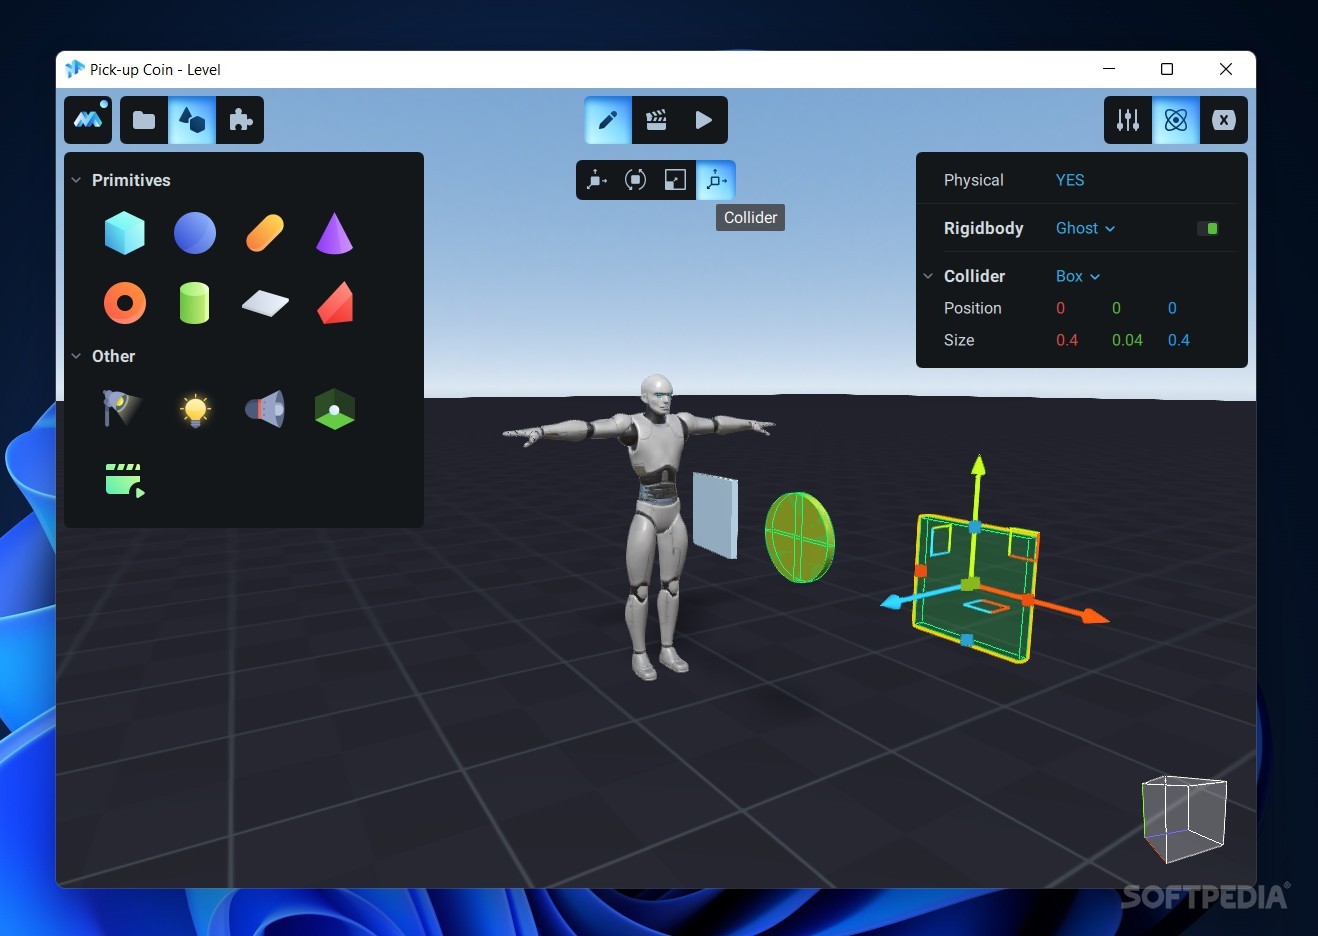Add a red wedge primitive
This screenshot has height=936, width=1318.
point(335,303)
